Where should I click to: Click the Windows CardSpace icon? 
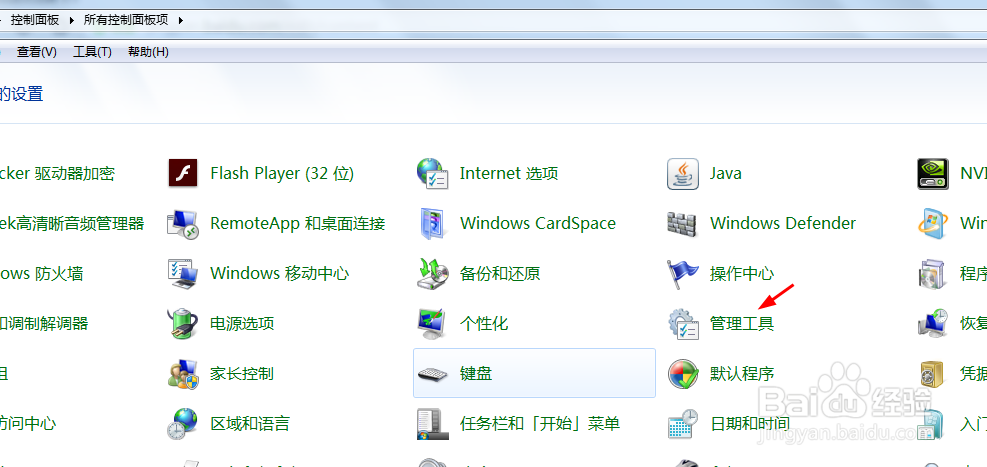click(432, 223)
